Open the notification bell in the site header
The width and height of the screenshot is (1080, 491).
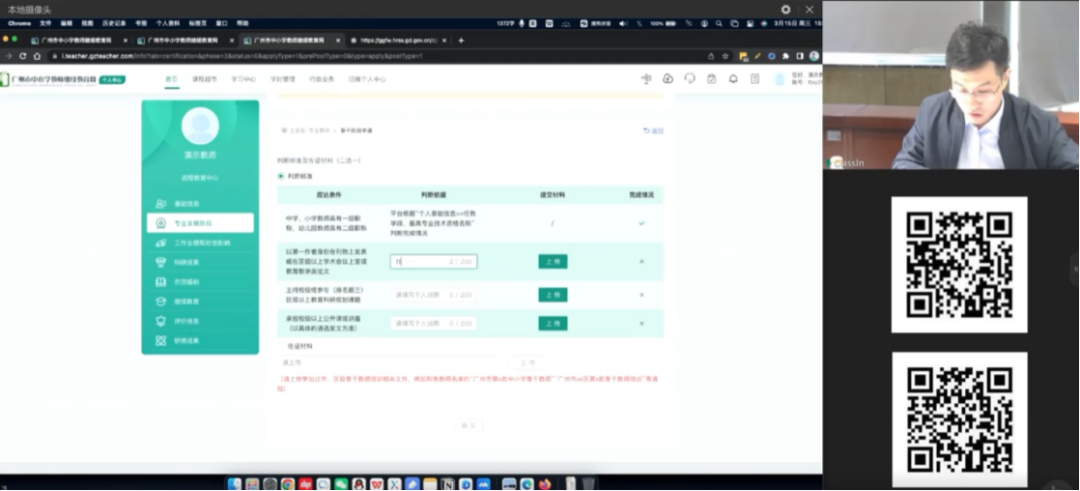point(733,79)
